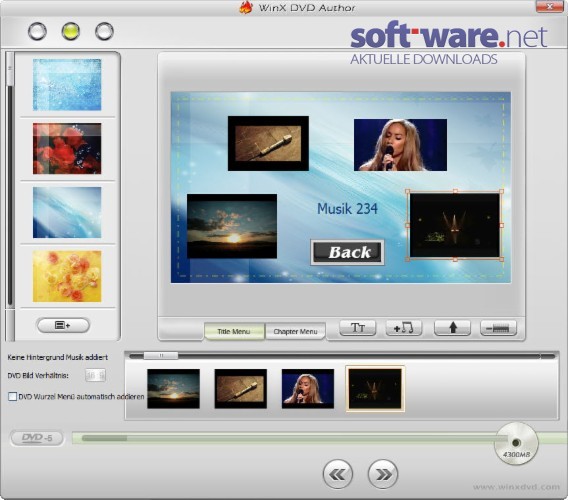The image size is (568, 500).
Task: Click the clip strip horizontal scrollbar handle
Action: point(161,356)
